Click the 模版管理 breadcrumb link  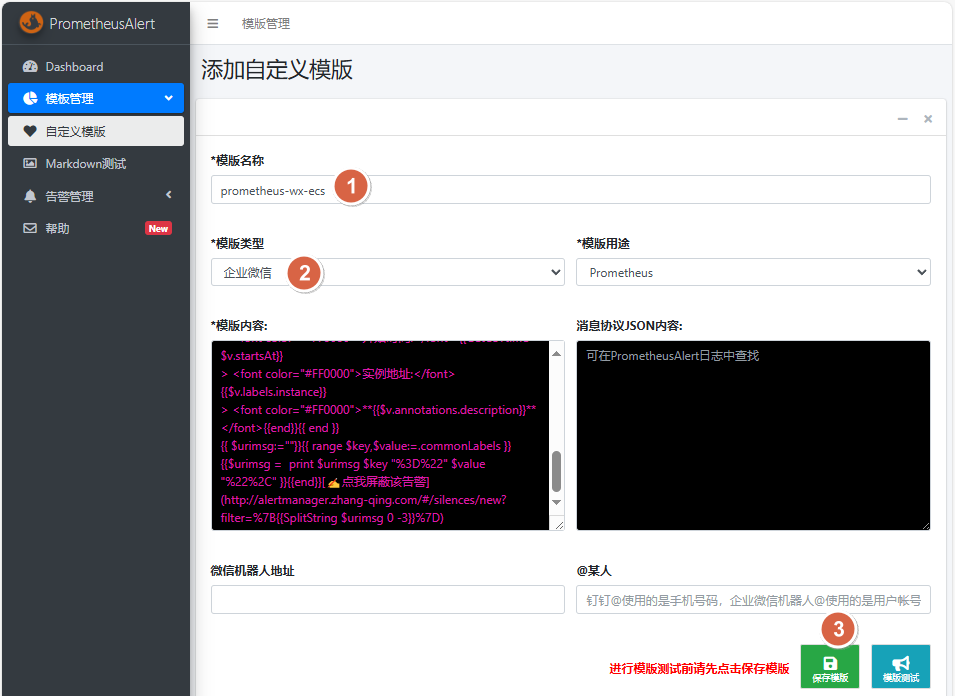[x=266, y=24]
